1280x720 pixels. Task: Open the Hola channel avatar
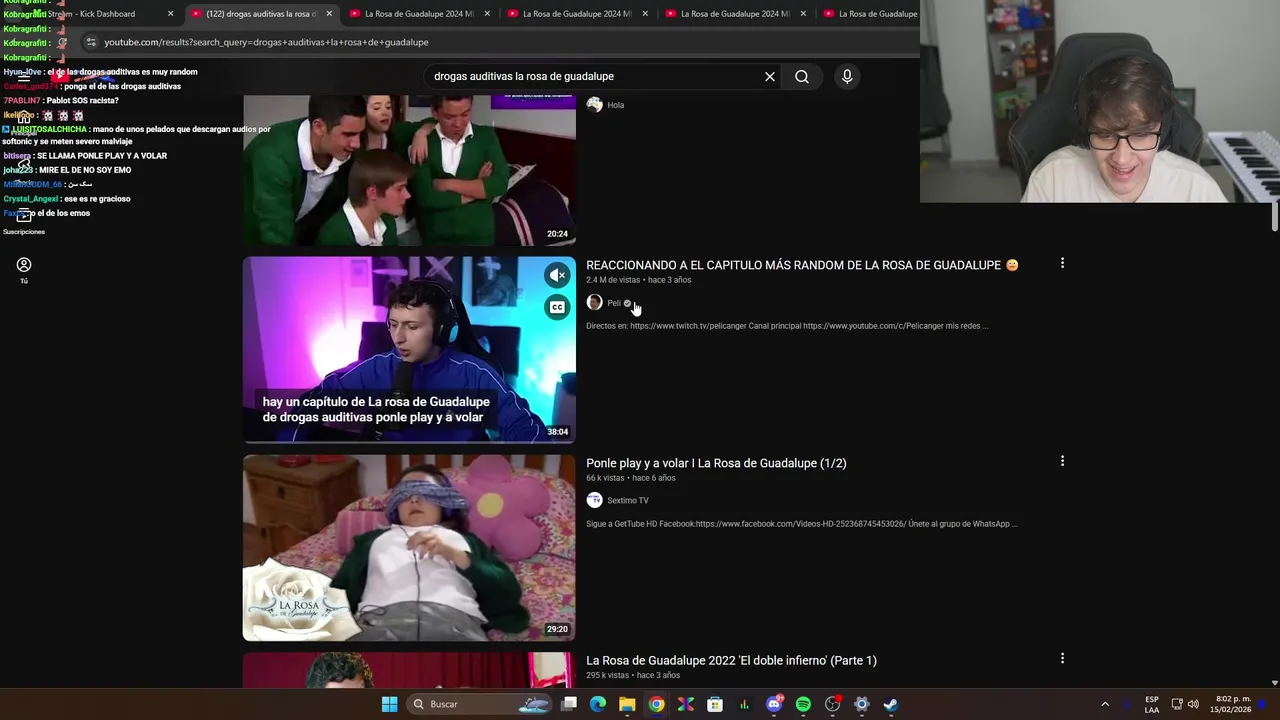(594, 105)
